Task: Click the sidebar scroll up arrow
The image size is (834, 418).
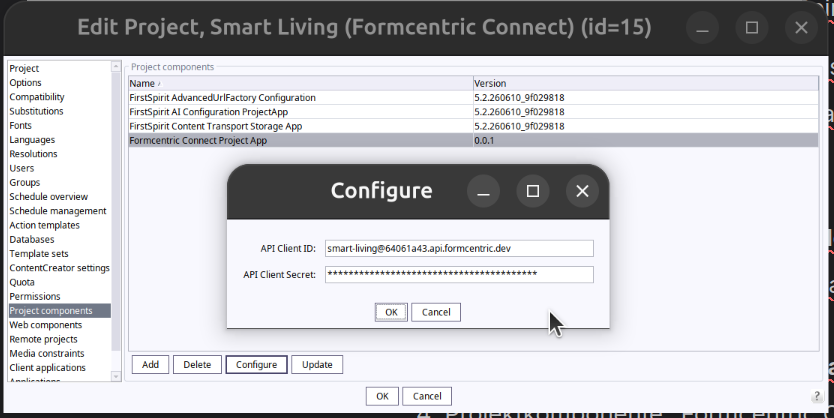Action: click(x=116, y=66)
